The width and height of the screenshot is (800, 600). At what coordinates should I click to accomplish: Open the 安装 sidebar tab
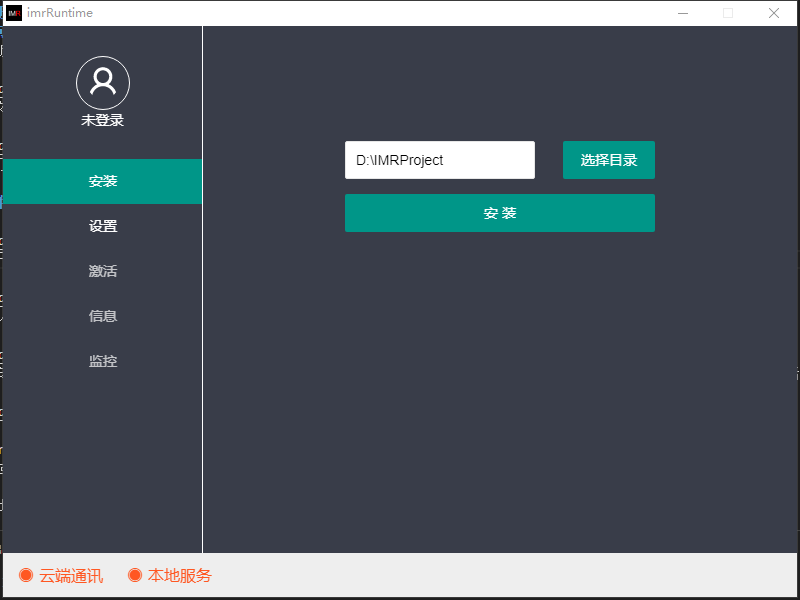(x=103, y=181)
